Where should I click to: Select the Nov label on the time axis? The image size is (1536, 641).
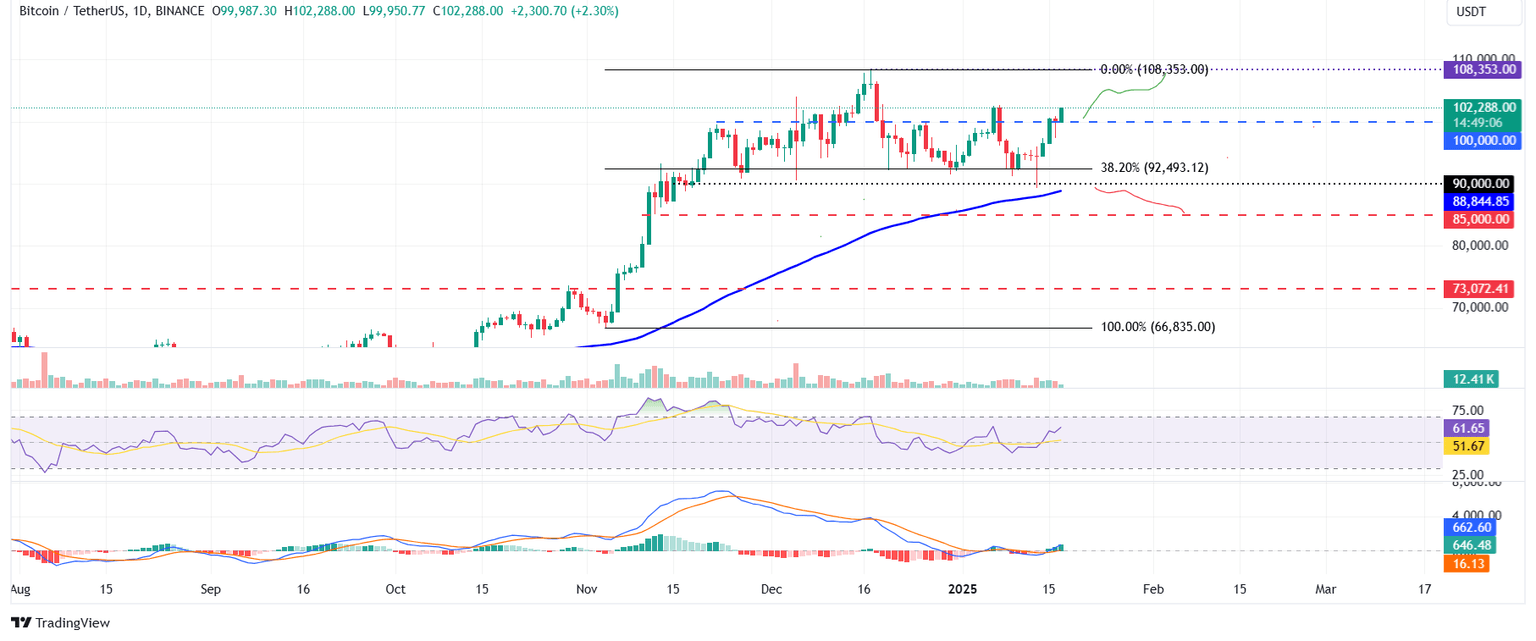tap(586, 590)
